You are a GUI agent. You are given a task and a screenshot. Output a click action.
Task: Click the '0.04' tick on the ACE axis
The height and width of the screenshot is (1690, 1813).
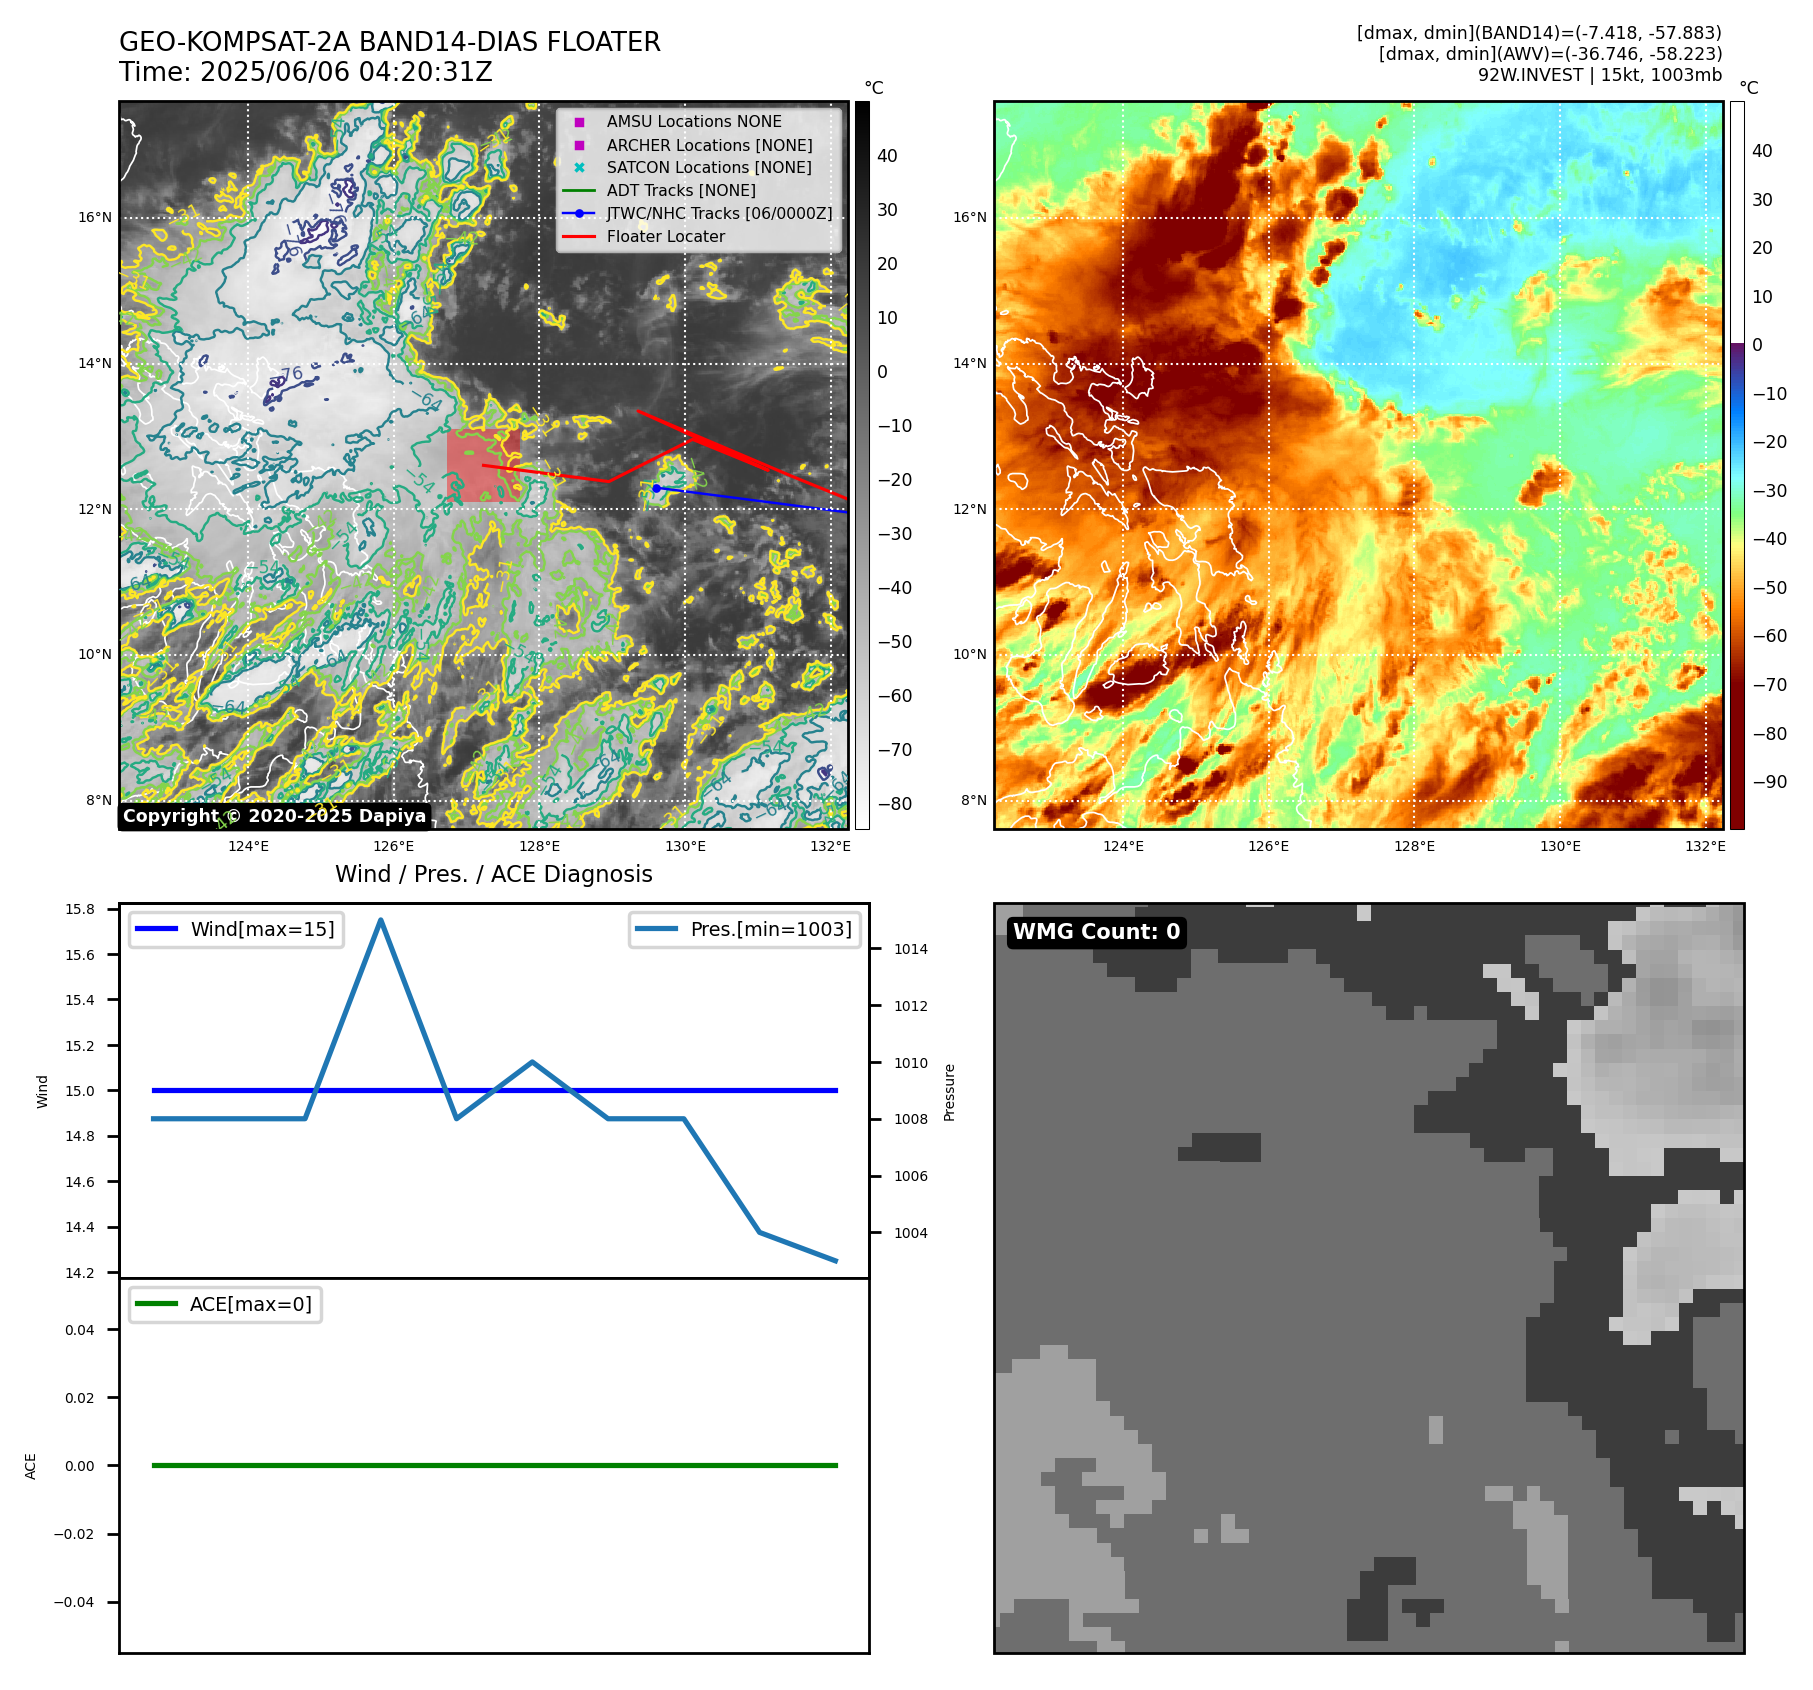80,1330
